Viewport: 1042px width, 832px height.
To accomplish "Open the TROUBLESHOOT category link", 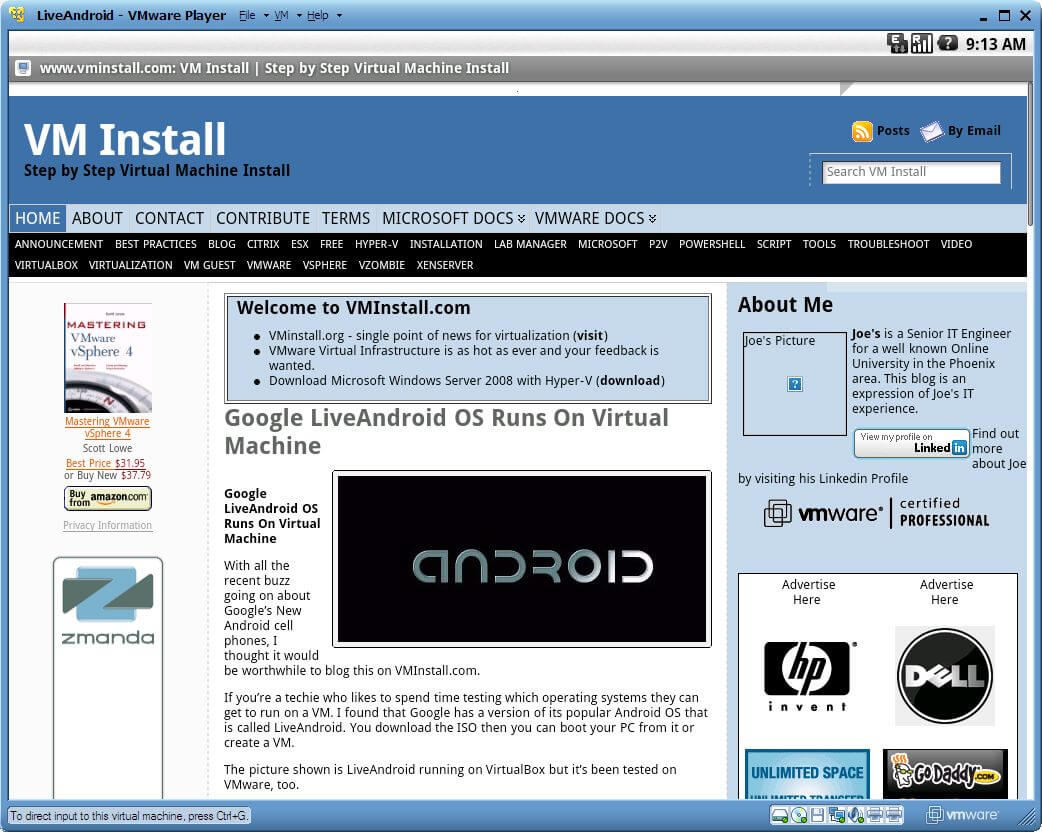I will click(x=888, y=245).
